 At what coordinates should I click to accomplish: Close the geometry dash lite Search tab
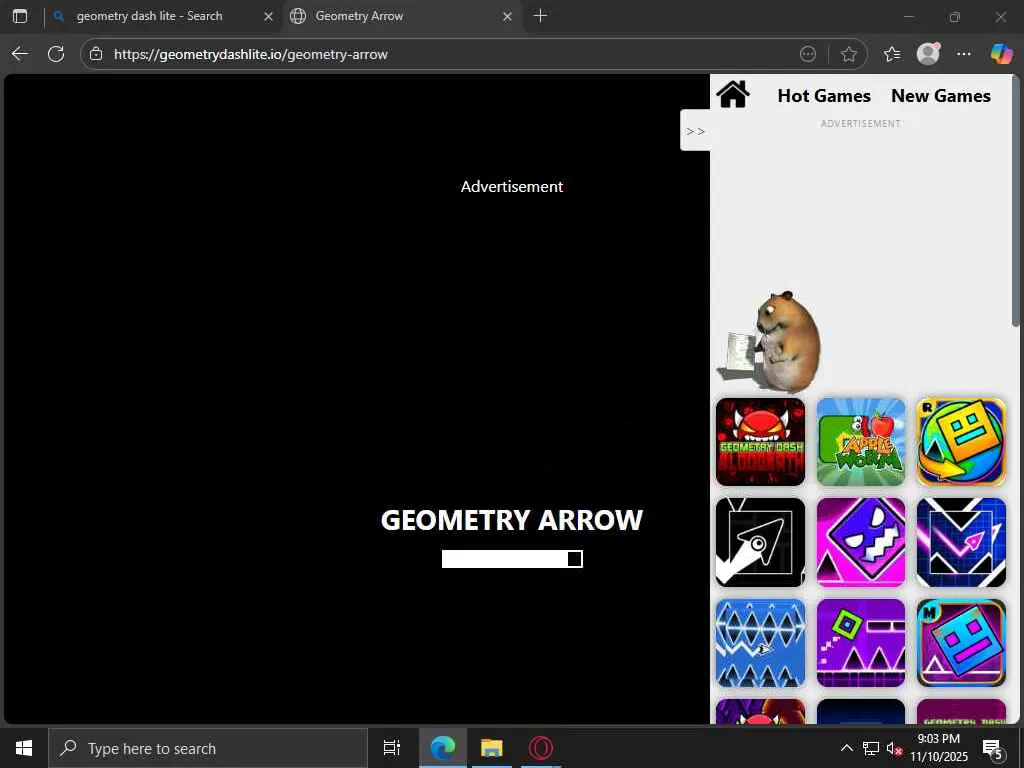point(268,16)
